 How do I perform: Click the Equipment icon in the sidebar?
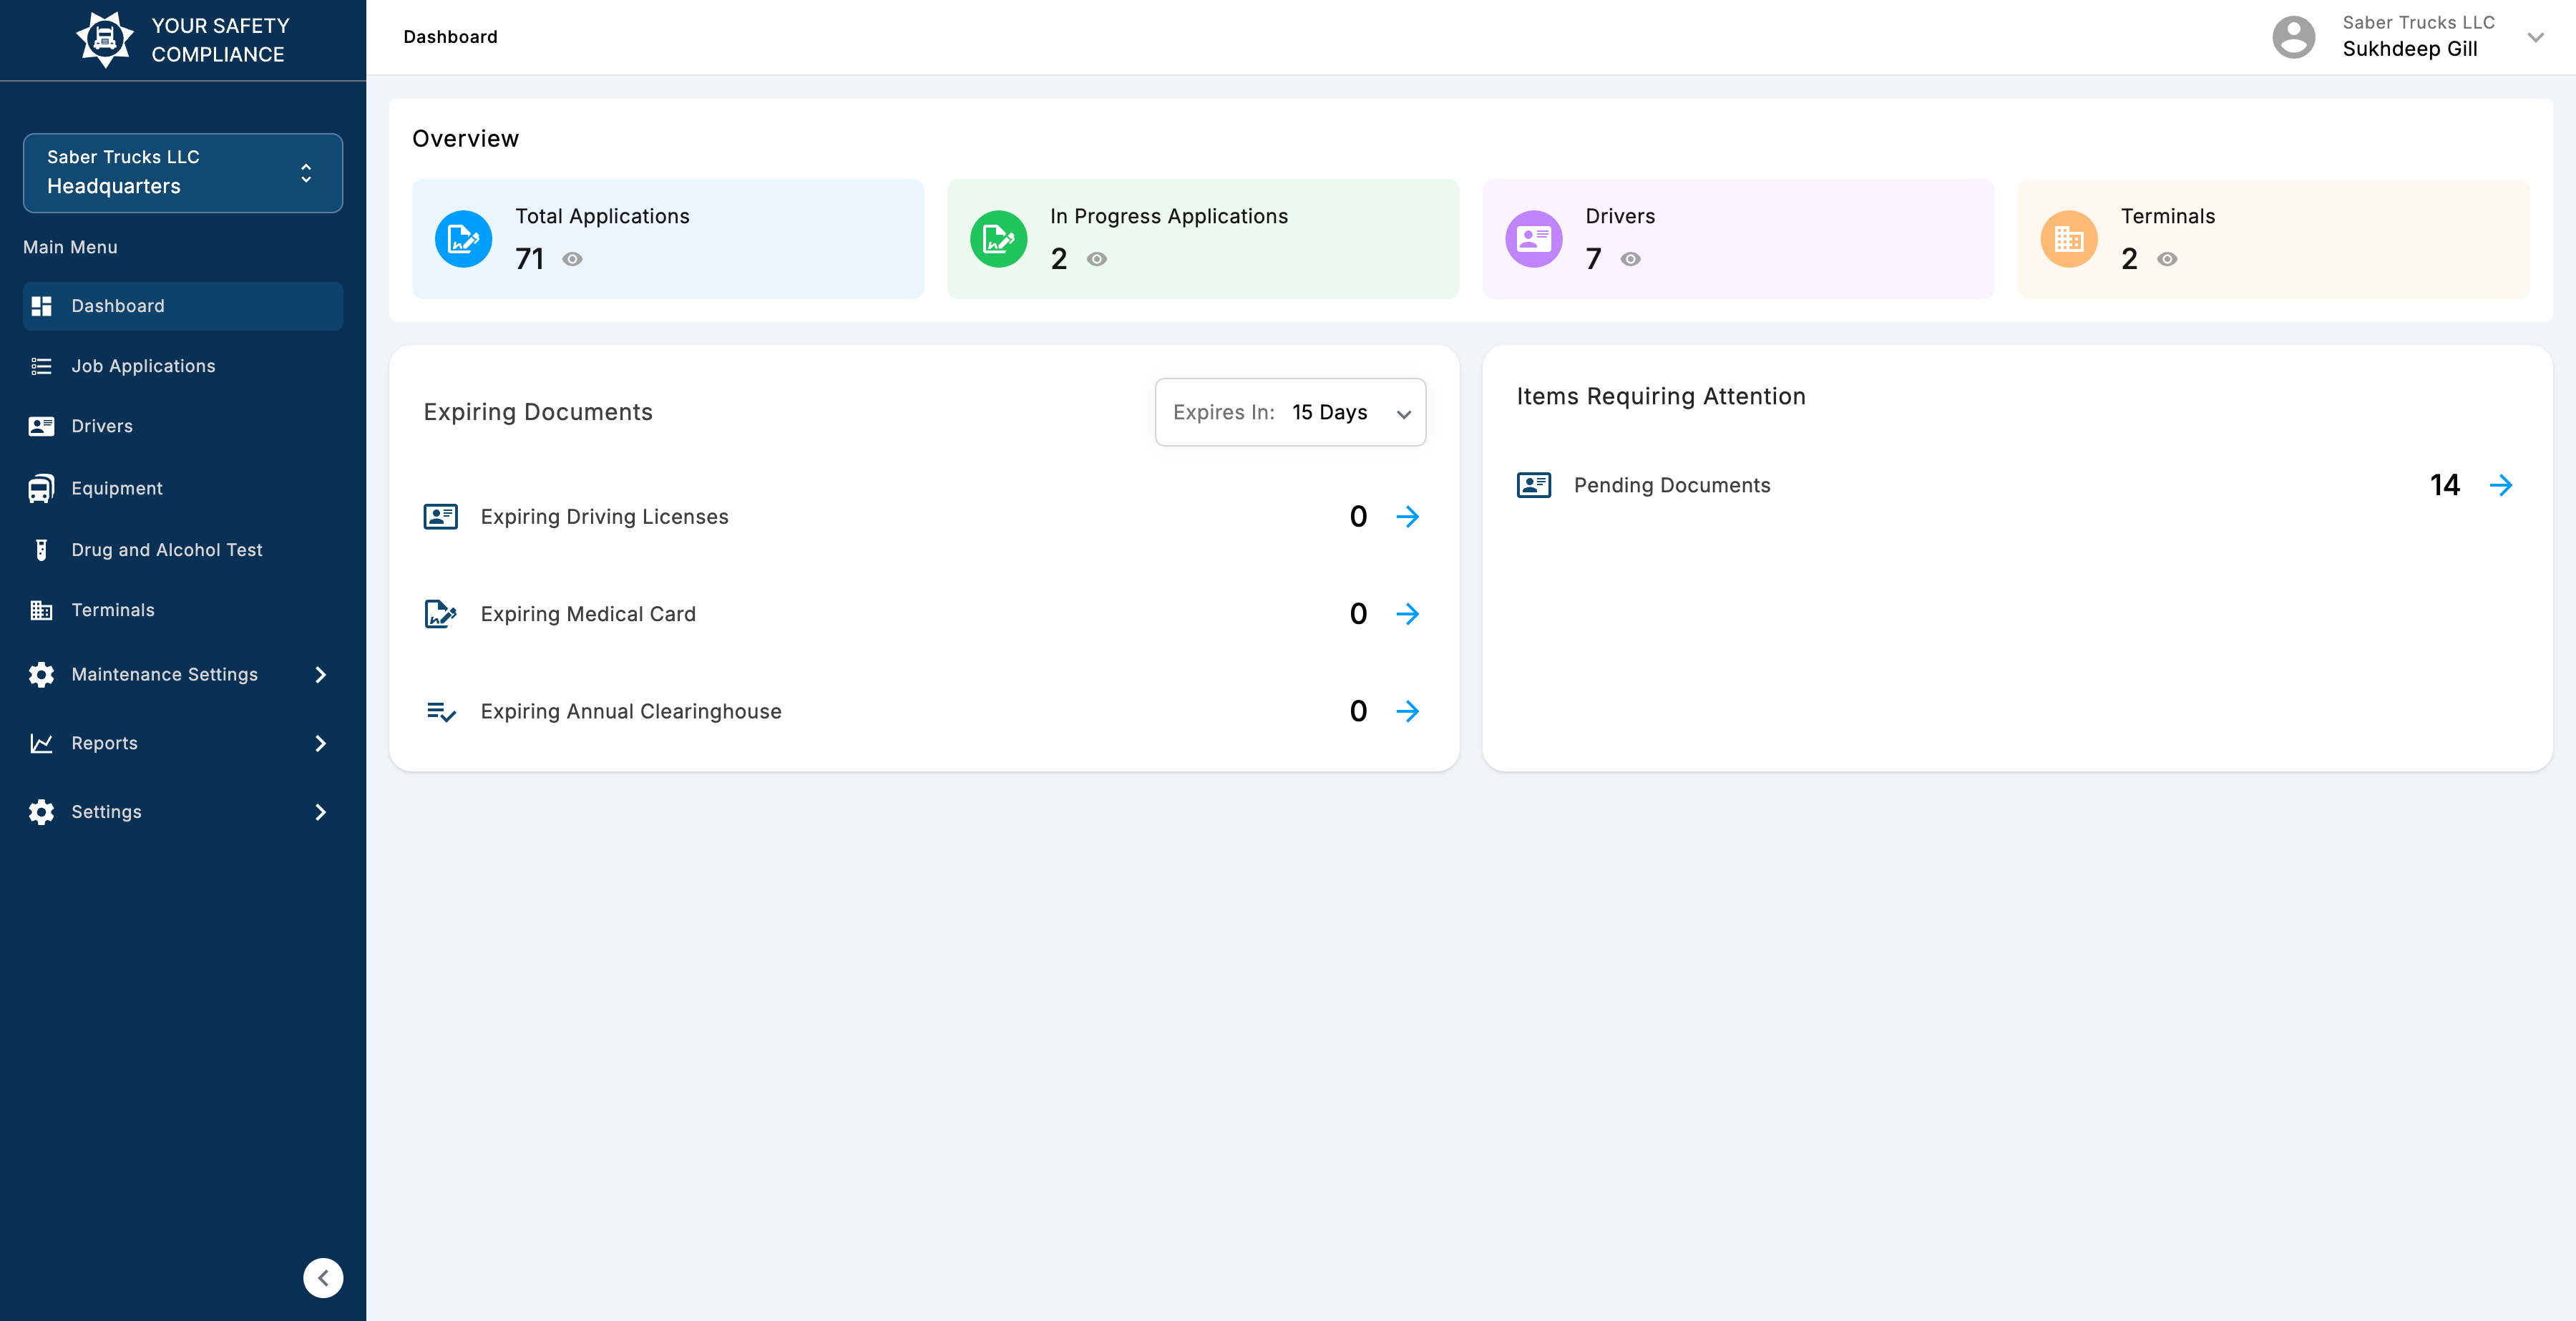coord(41,488)
